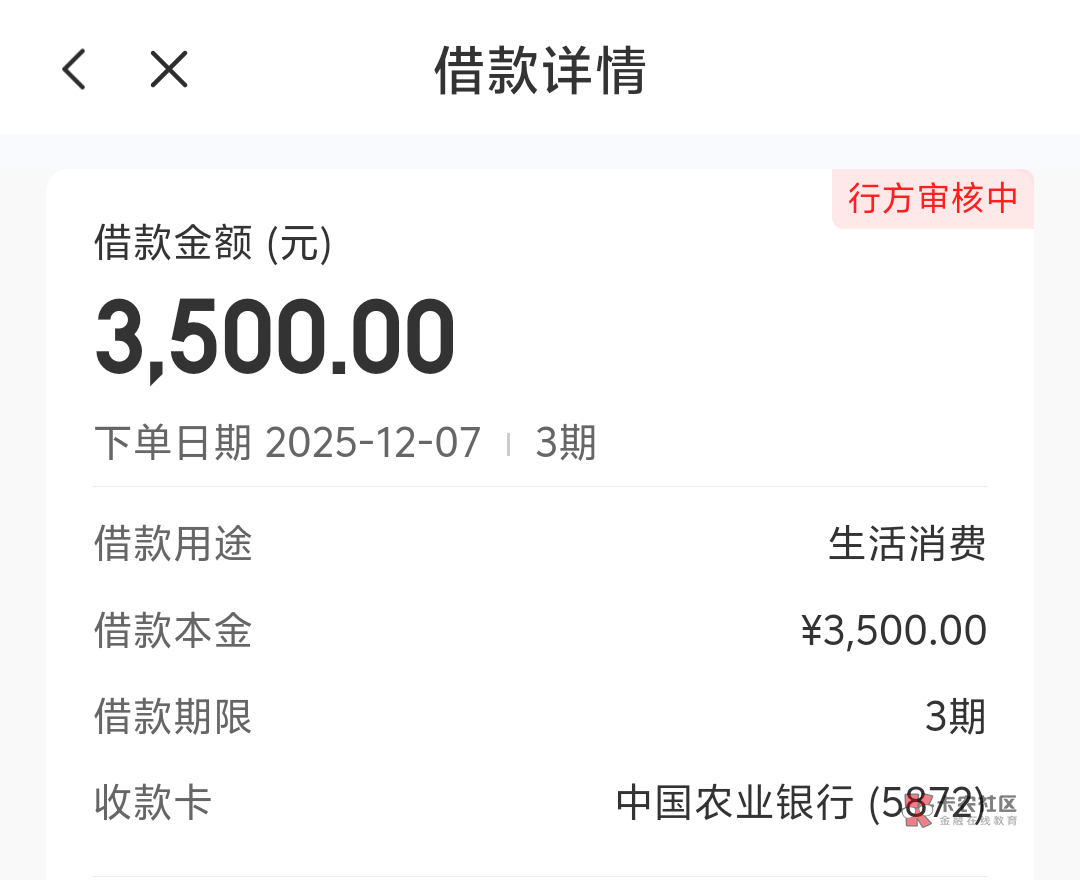Click the divider between 下单日期 and 3期

(x=508, y=444)
